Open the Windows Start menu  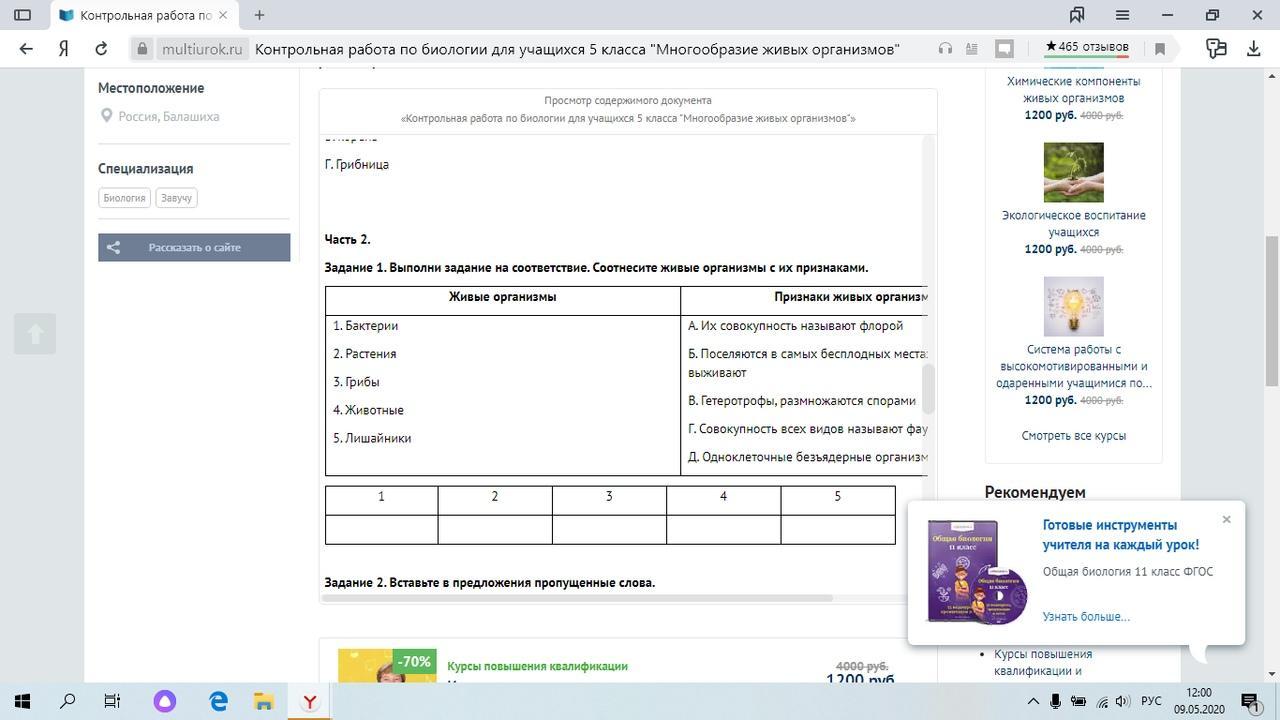(x=22, y=701)
